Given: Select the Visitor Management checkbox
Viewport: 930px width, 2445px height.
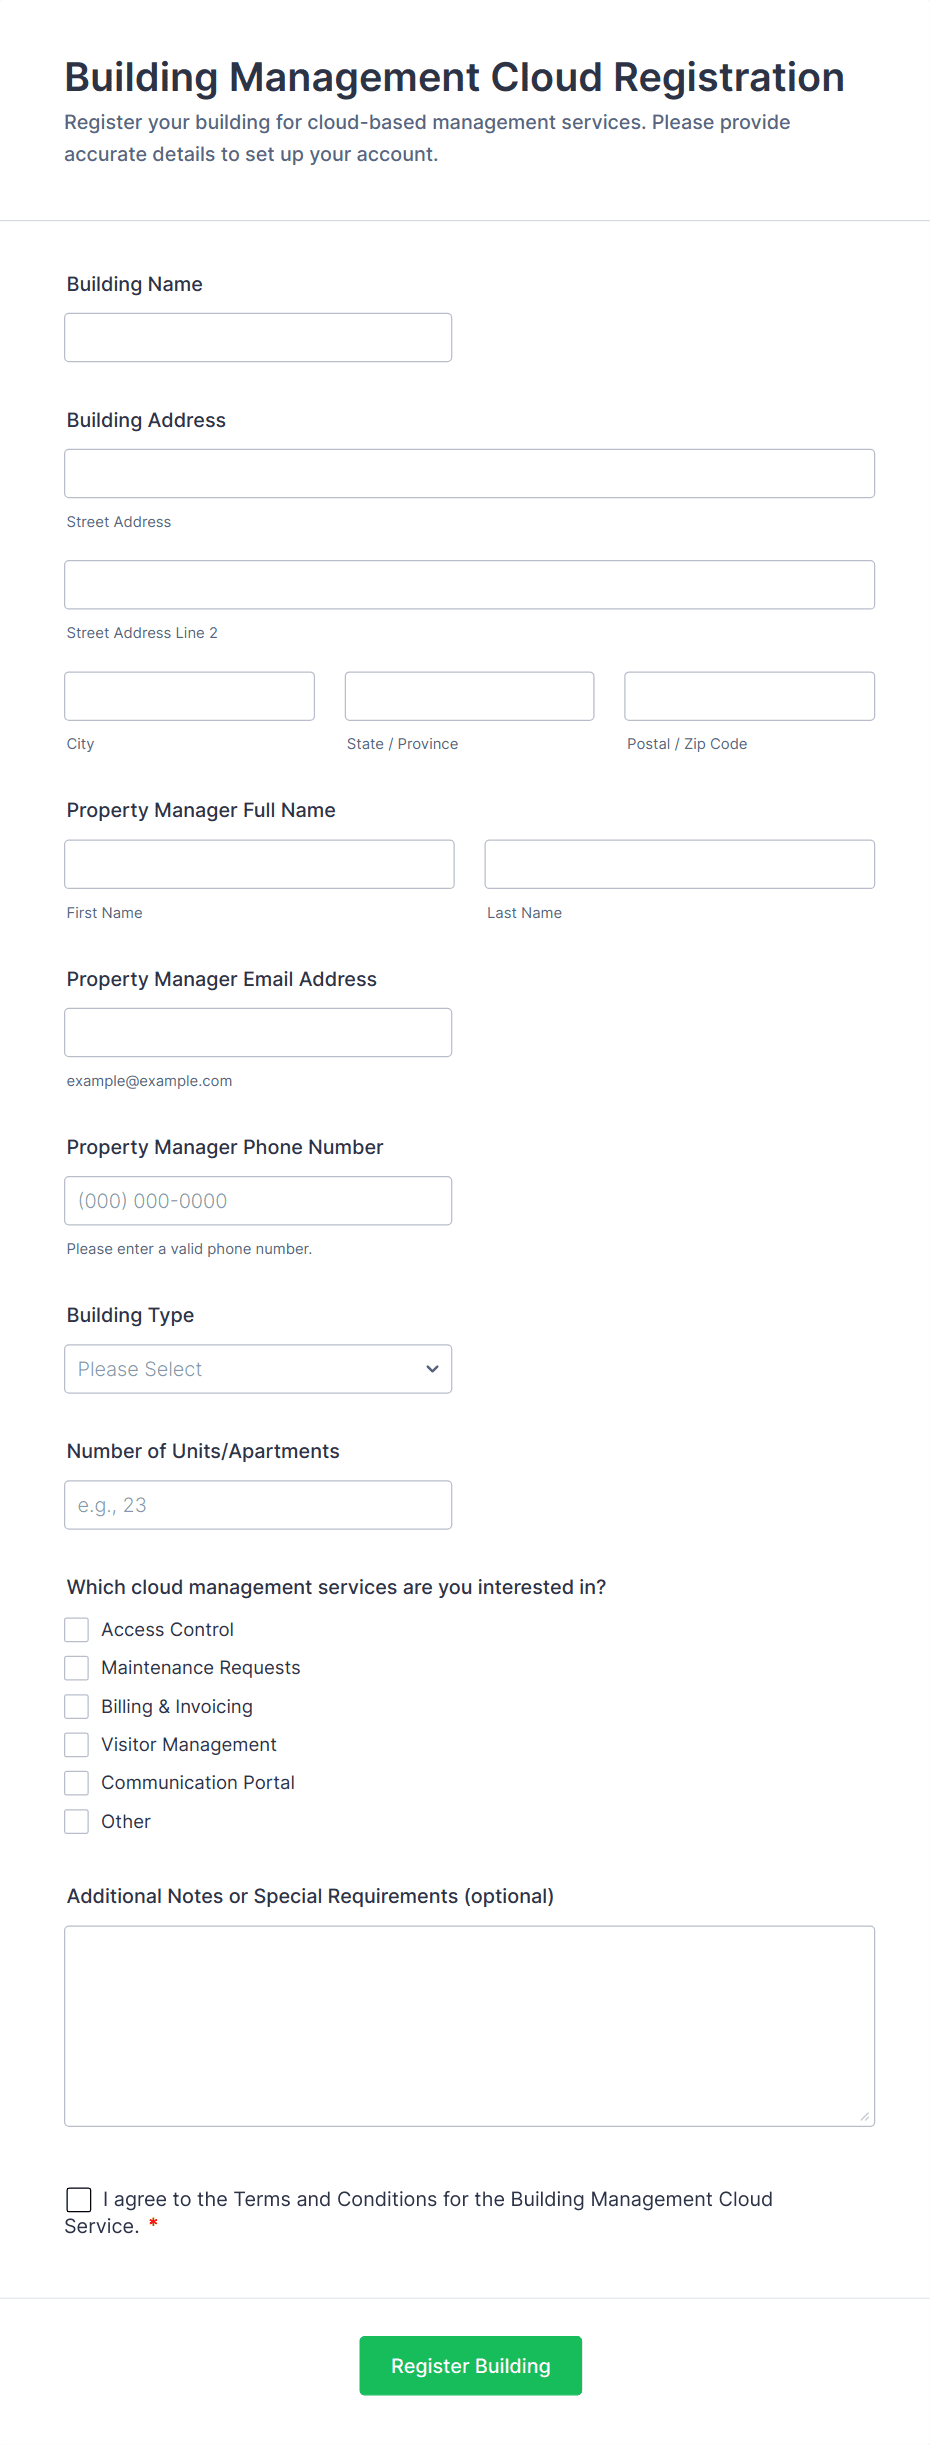Looking at the screenshot, I should click(77, 1745).
